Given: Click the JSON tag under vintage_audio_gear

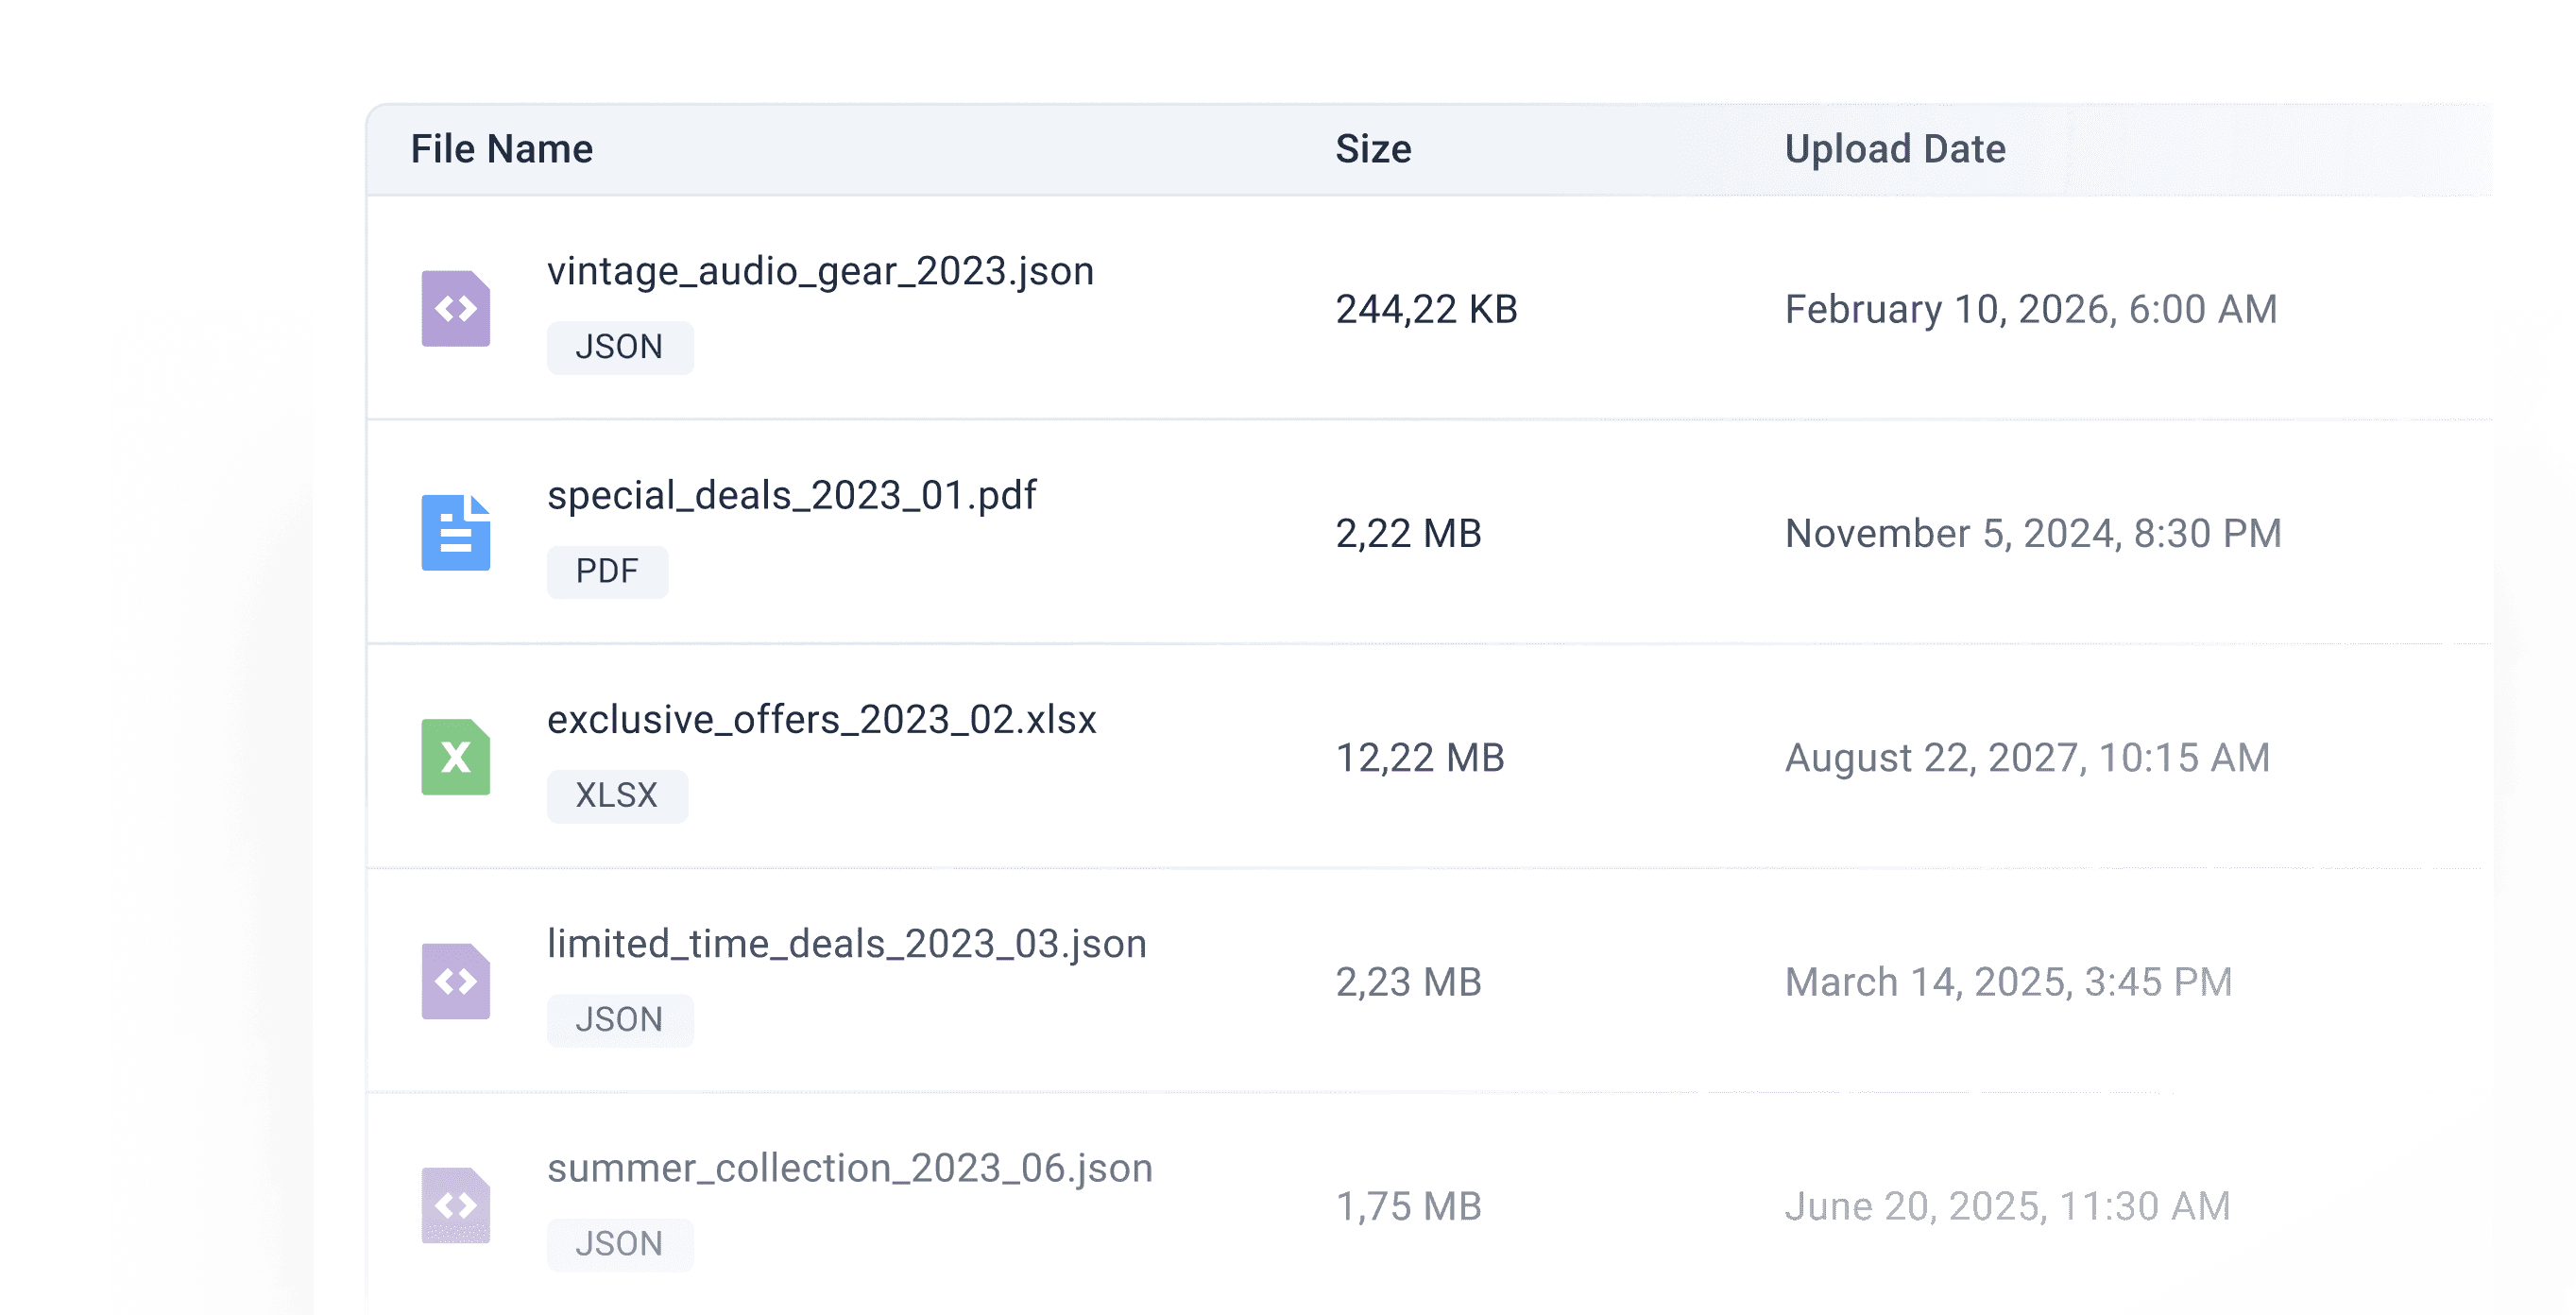Looking at the screenshot, I should (619, 347).
